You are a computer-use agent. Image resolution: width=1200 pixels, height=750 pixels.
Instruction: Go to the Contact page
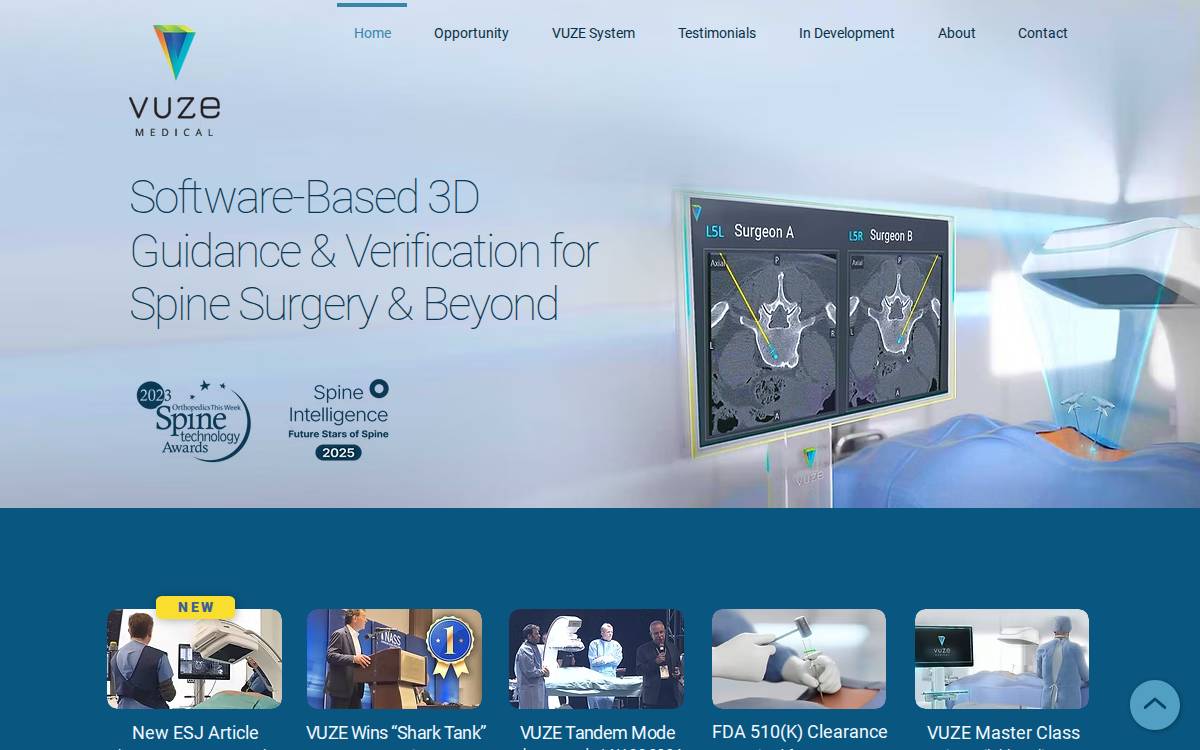(1042, 33)
